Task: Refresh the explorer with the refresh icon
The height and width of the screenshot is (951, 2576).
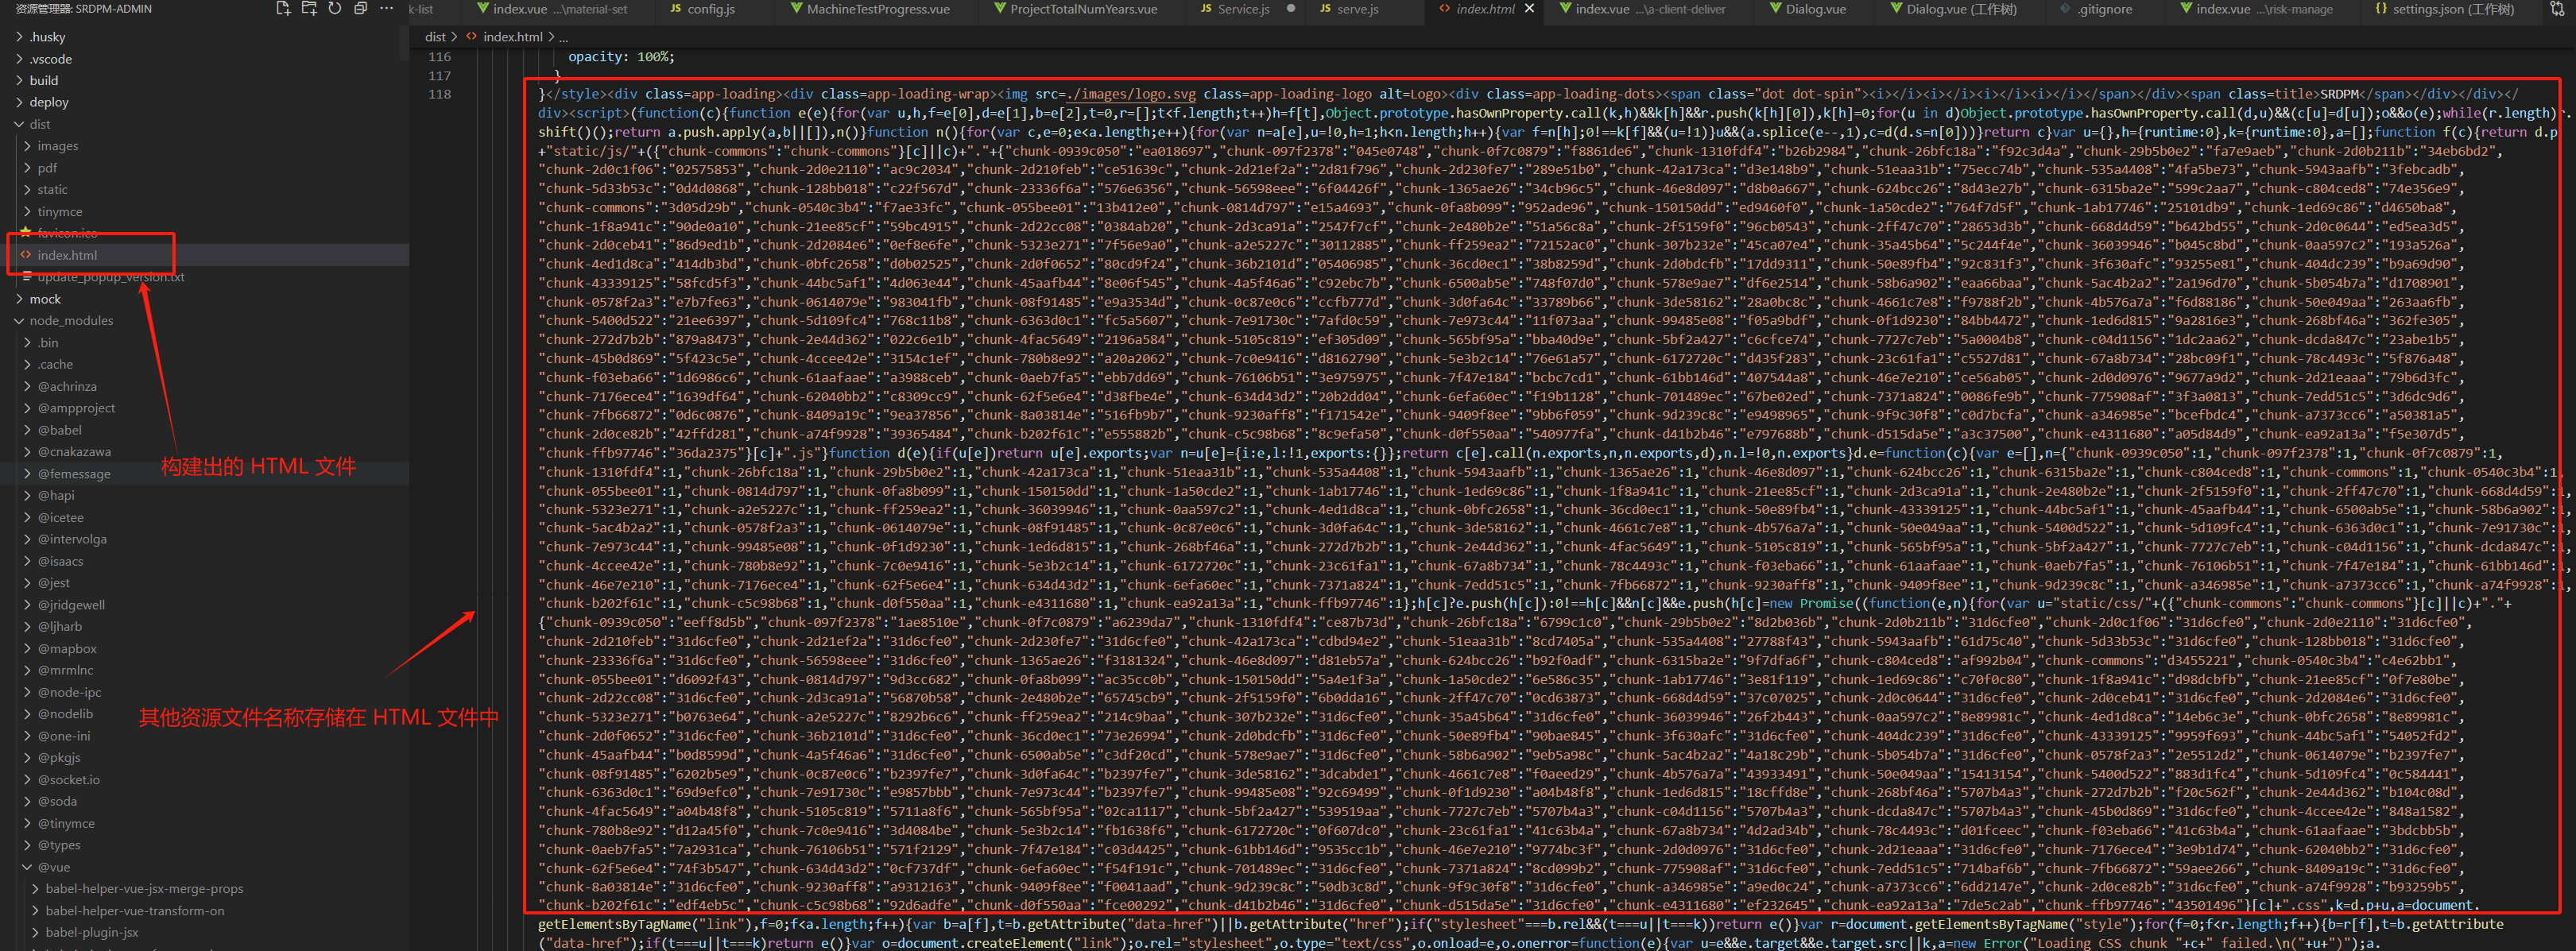Action: (335, 9)
